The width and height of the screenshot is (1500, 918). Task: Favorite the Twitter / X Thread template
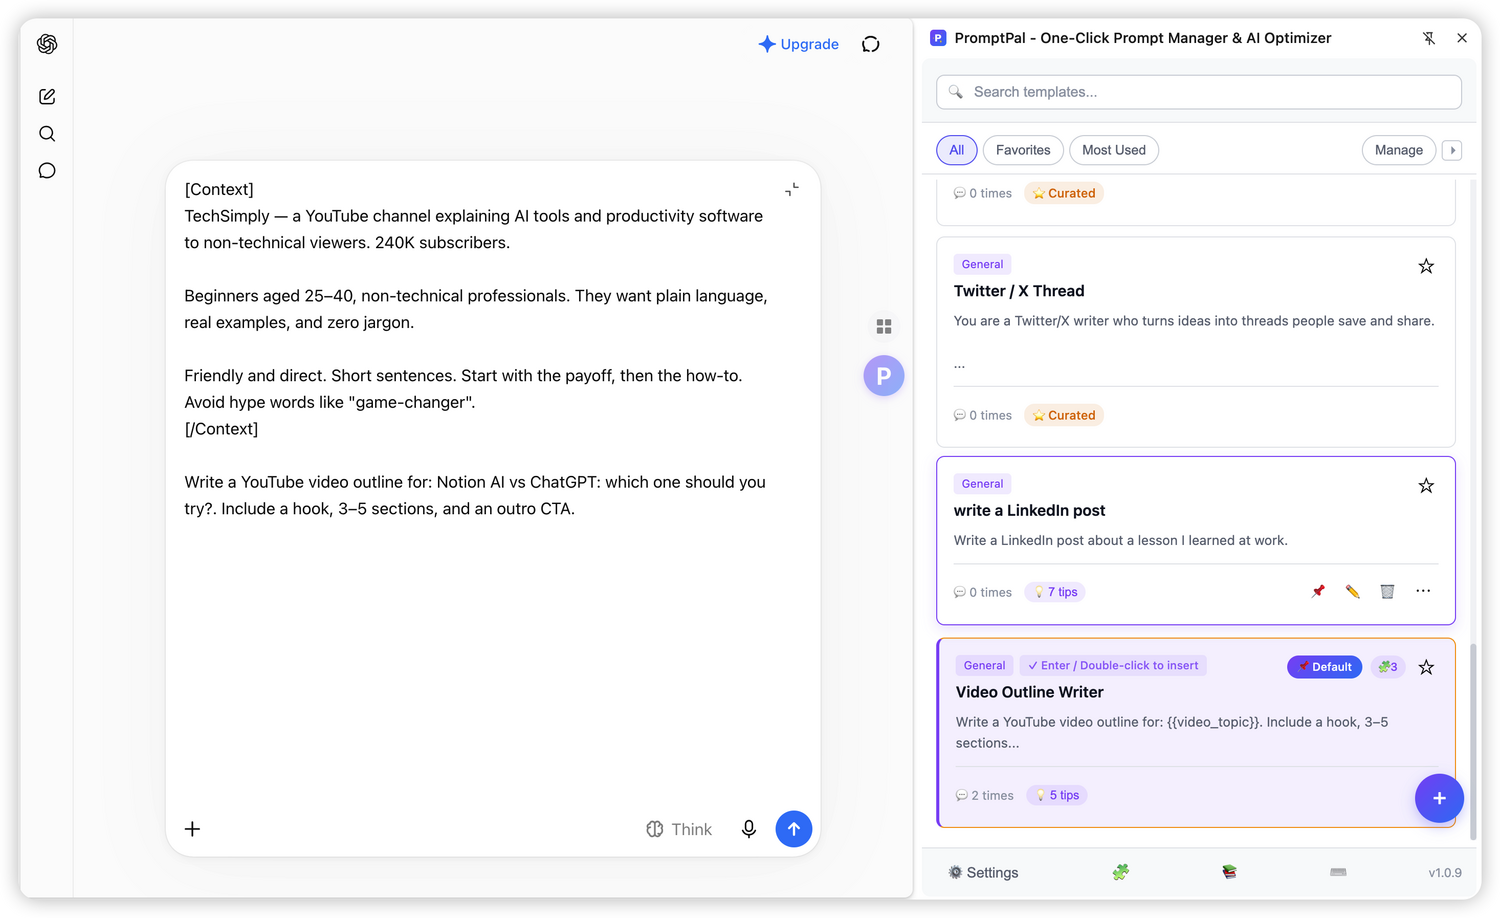1427,266
